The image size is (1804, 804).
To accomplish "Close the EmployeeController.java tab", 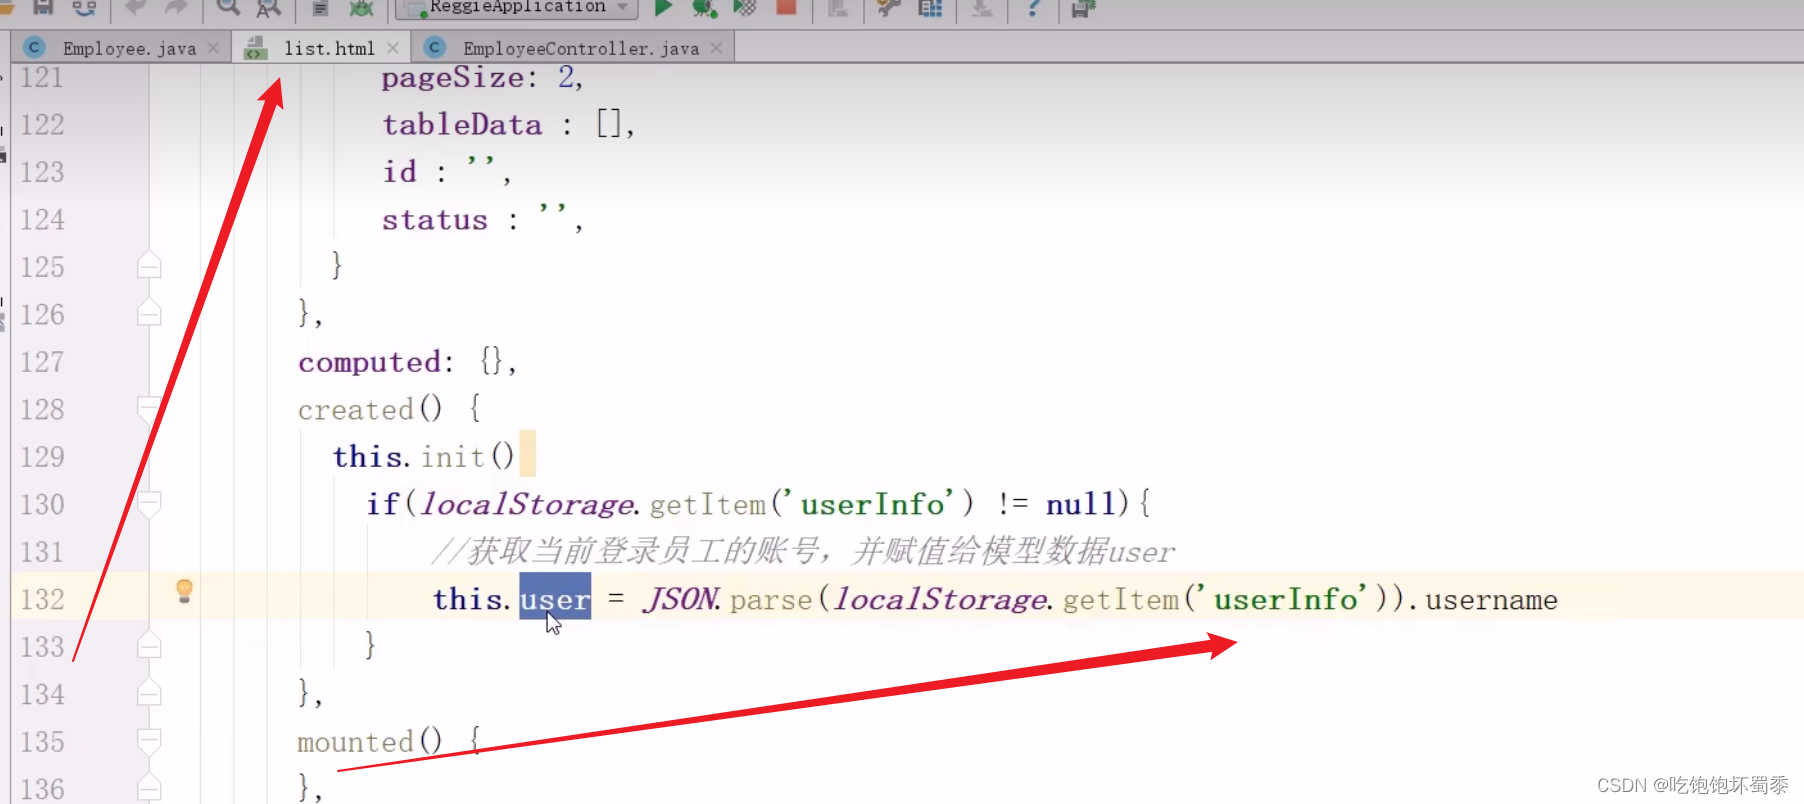I will click(x=716, y=48).
